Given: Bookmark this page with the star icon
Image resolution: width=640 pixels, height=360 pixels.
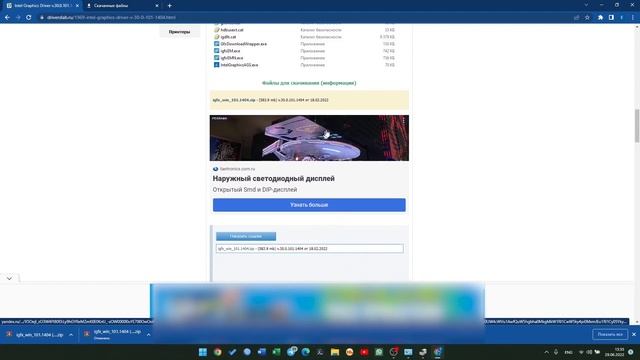Looking at the screenshot, I should click(x=587, y=18).
